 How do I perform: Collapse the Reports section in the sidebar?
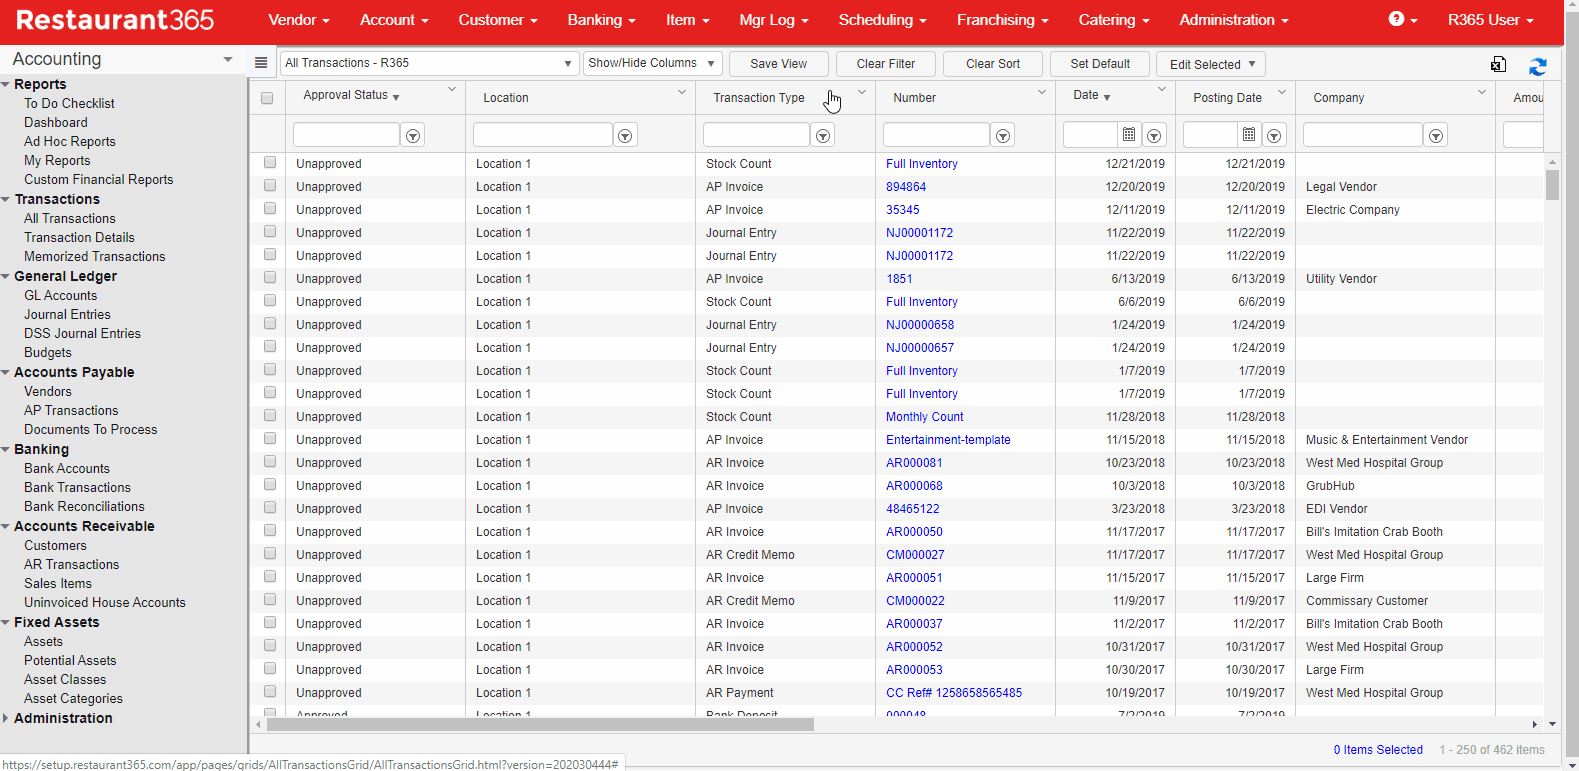(7, 85)
